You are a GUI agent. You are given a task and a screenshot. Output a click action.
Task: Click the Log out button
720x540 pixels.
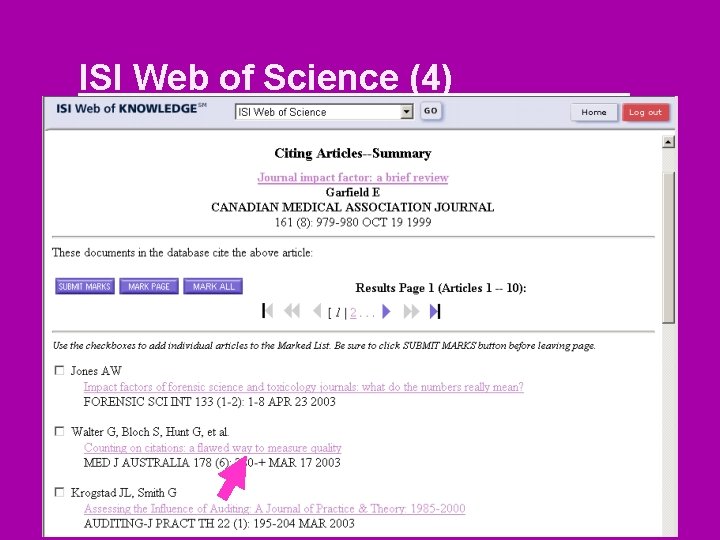(x=645, y=112)
